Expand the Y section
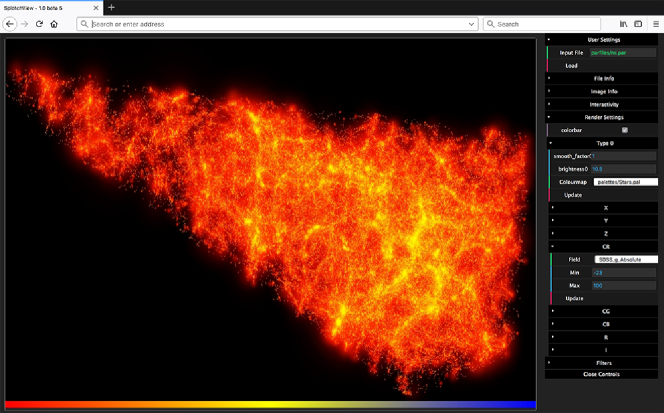Image resolution: width=664 pixels, height=413 pixels. (x=605, y=221)
